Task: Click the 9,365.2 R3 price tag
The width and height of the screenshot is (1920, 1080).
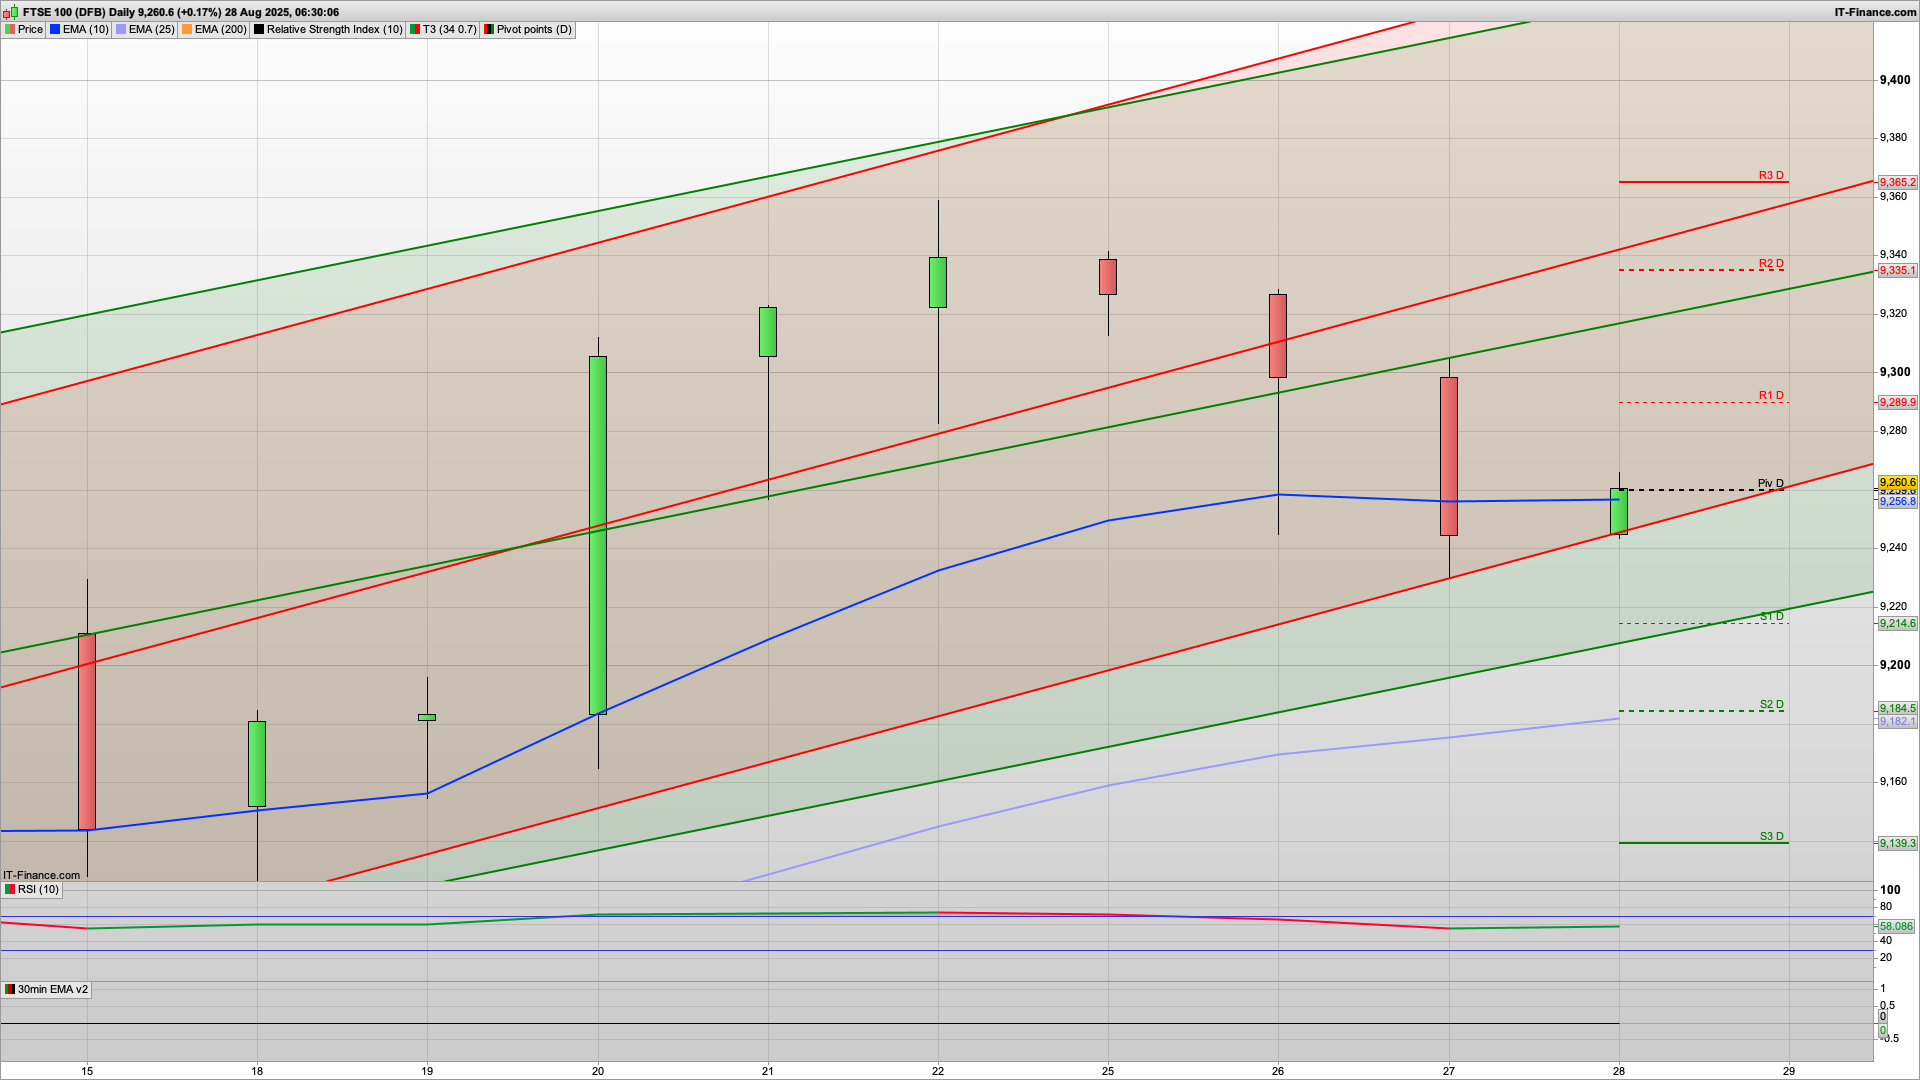Action: click(x=1897, y=182)
